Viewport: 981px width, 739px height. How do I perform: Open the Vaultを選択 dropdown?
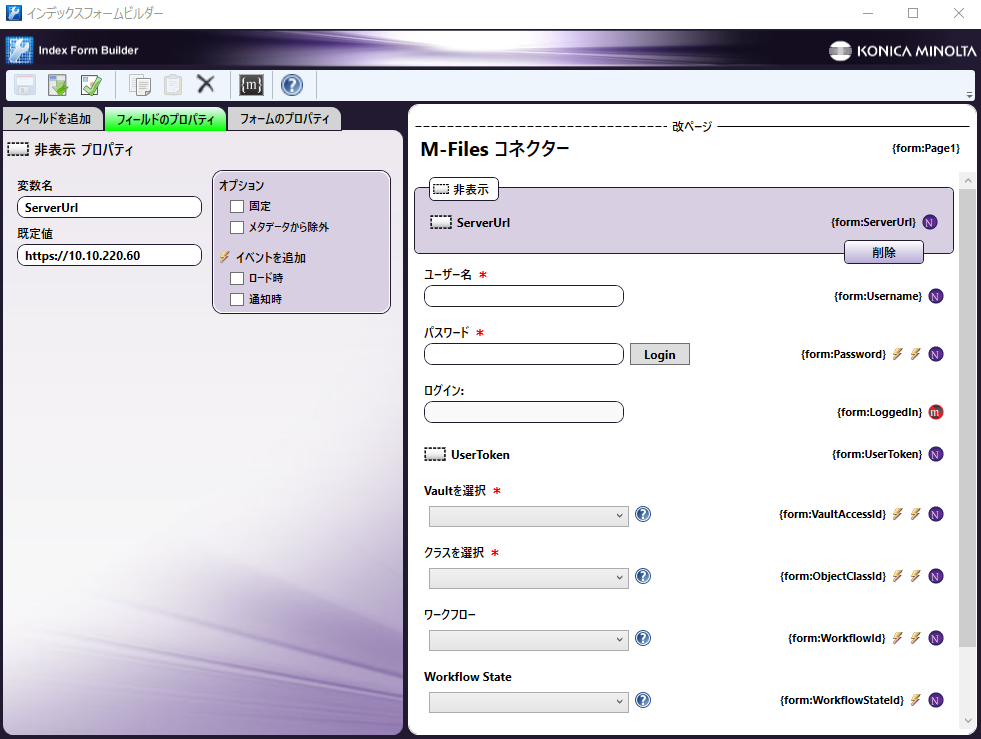pos(529,516)
